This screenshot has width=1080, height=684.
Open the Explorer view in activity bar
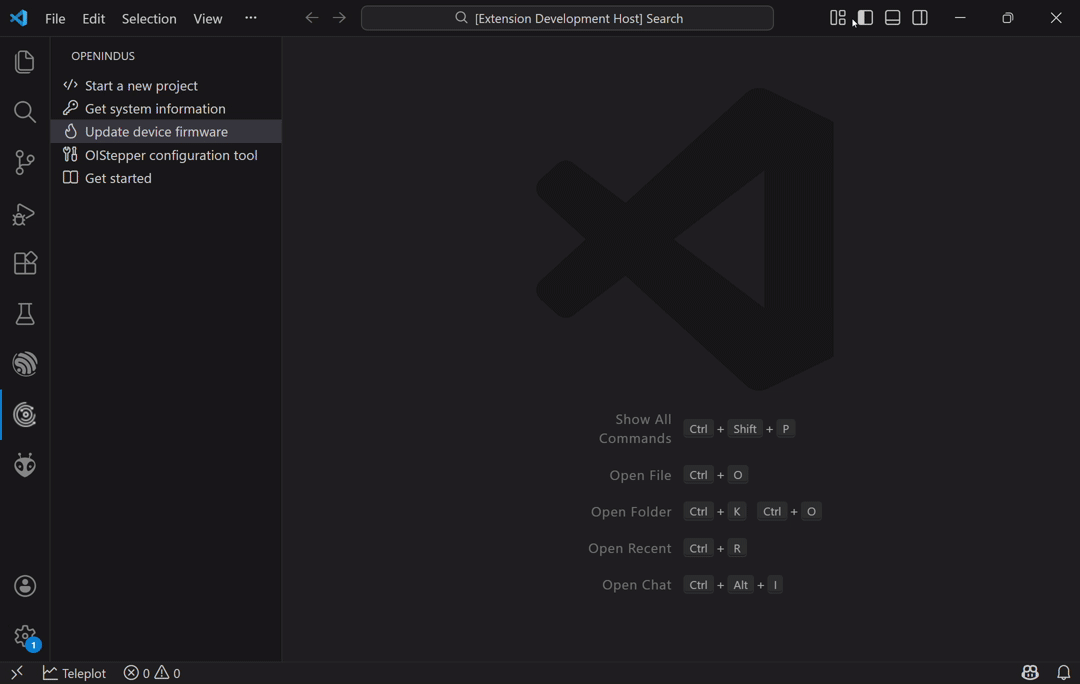point(25,62)
